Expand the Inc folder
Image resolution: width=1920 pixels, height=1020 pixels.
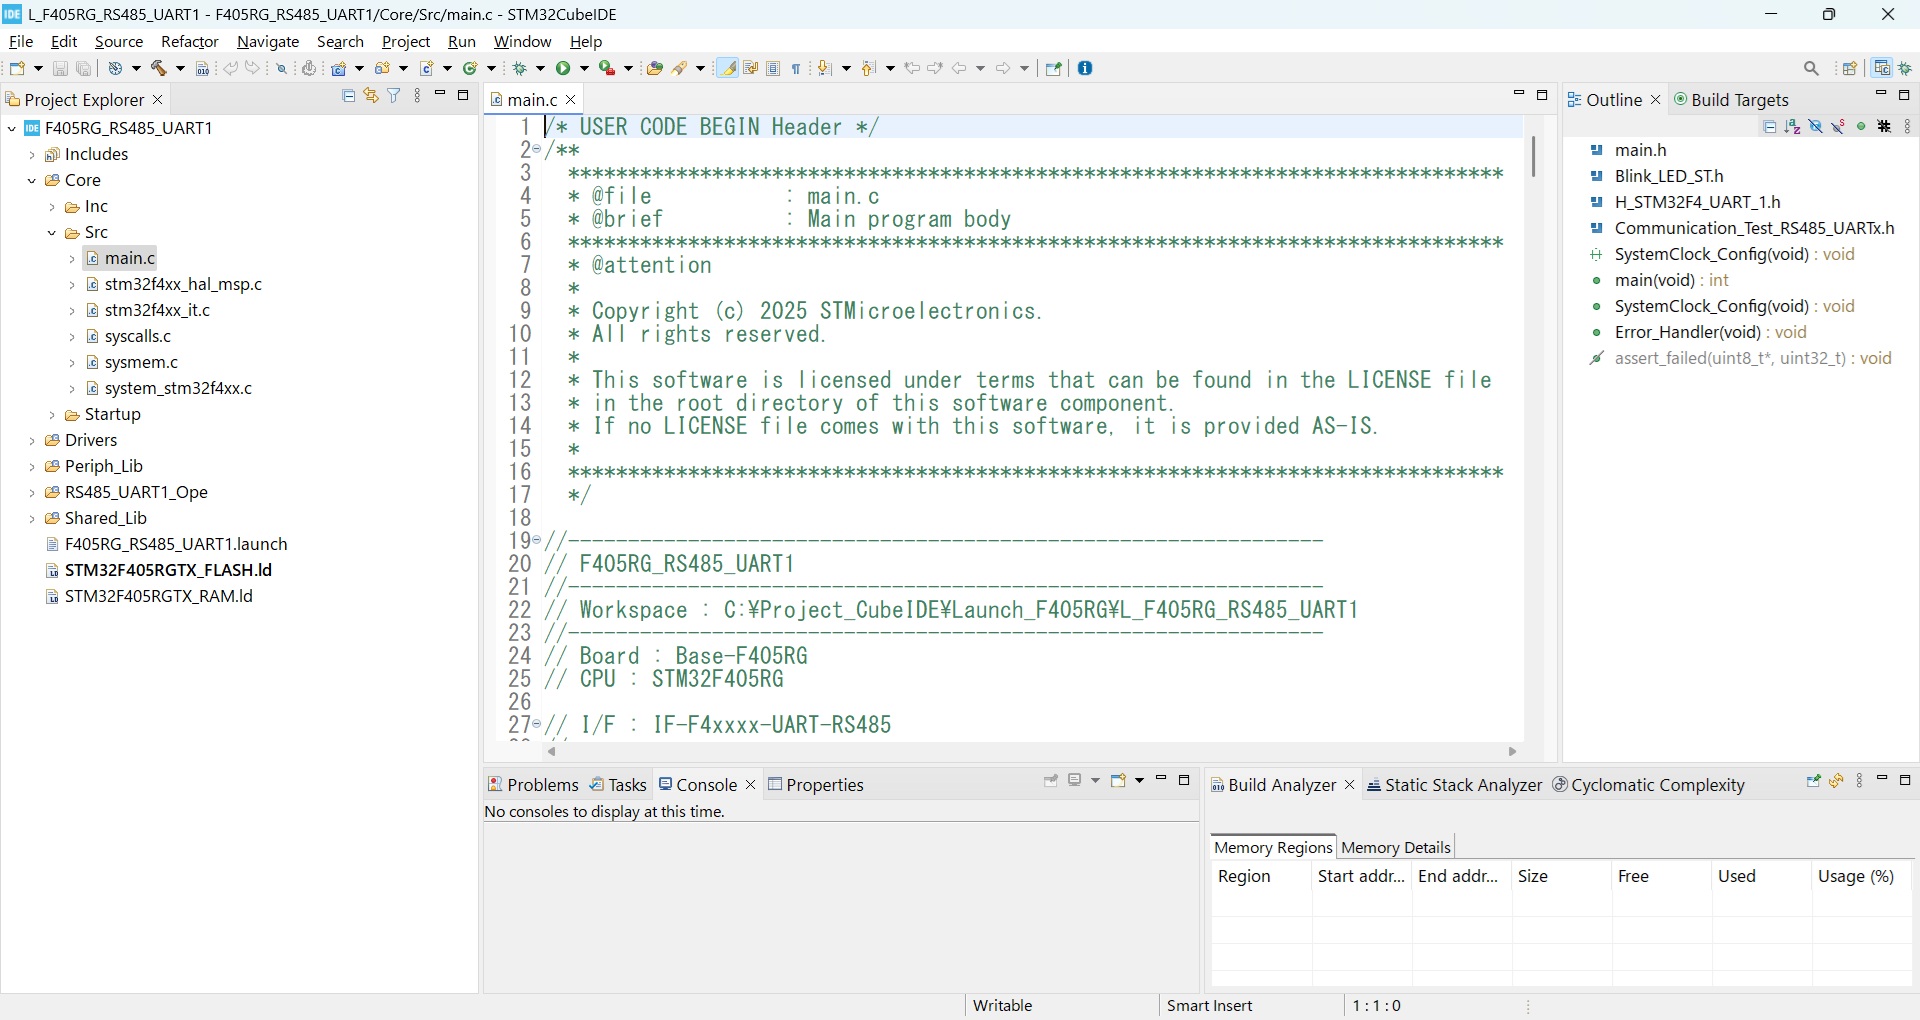click(52, 207)
